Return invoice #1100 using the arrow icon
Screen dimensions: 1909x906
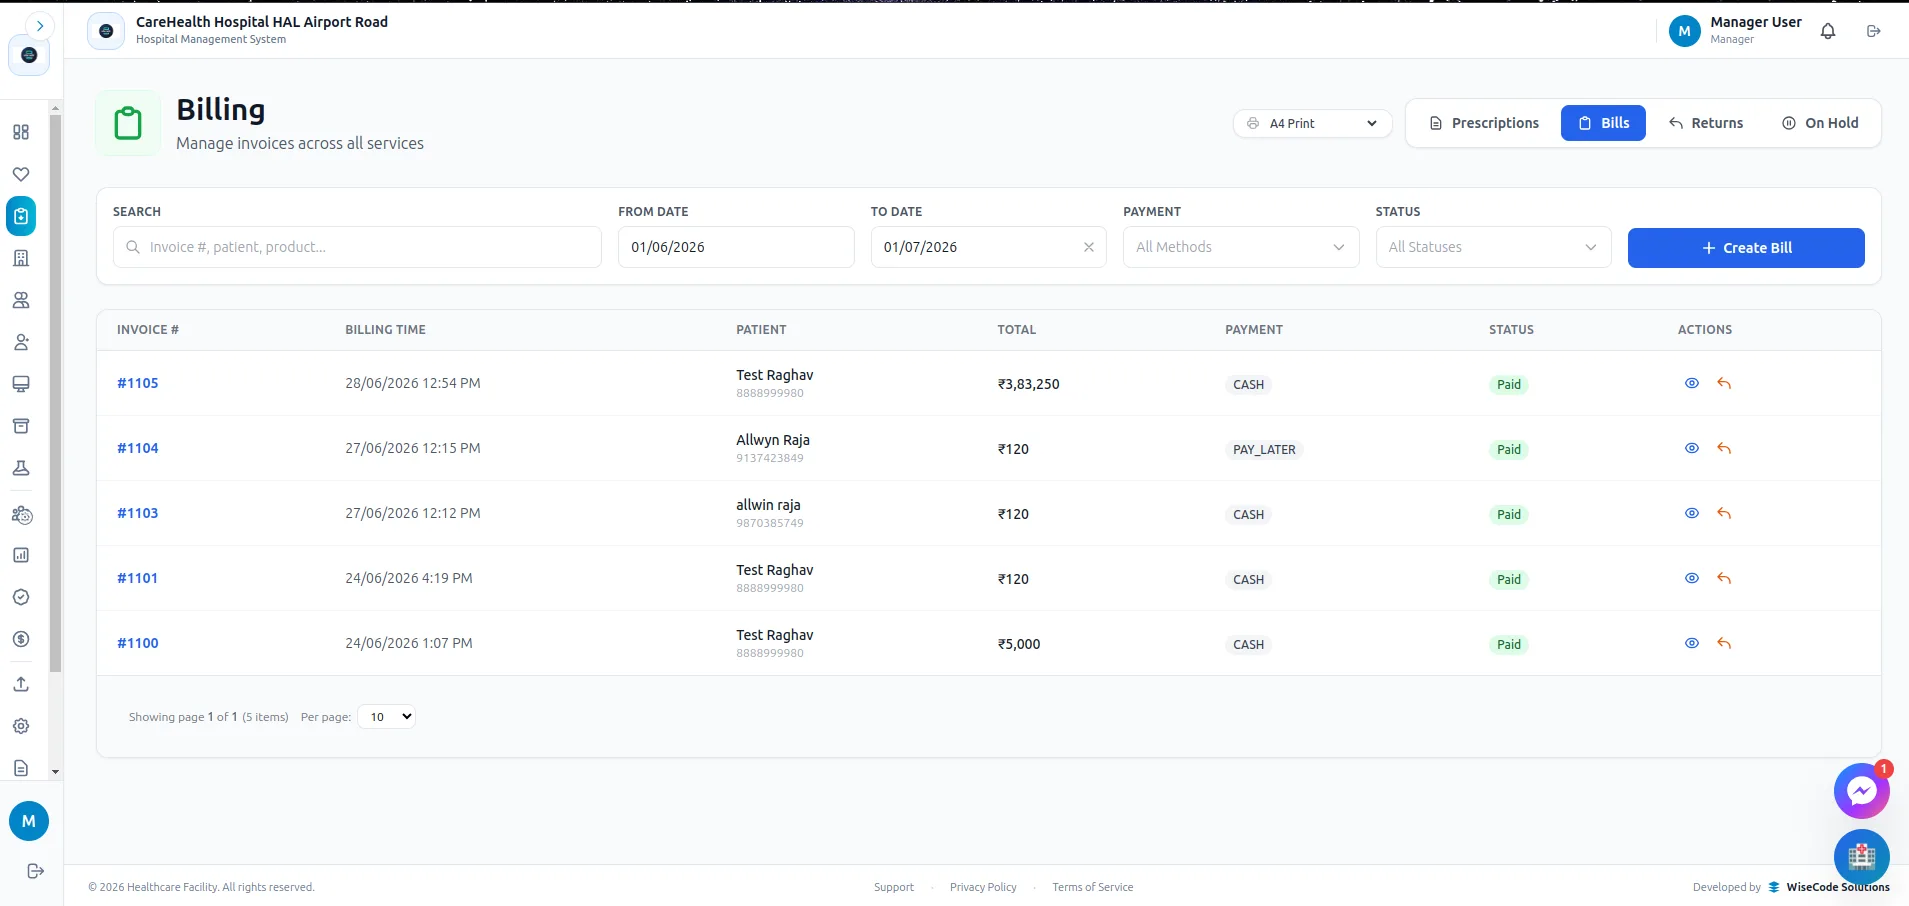(1724, 643)
